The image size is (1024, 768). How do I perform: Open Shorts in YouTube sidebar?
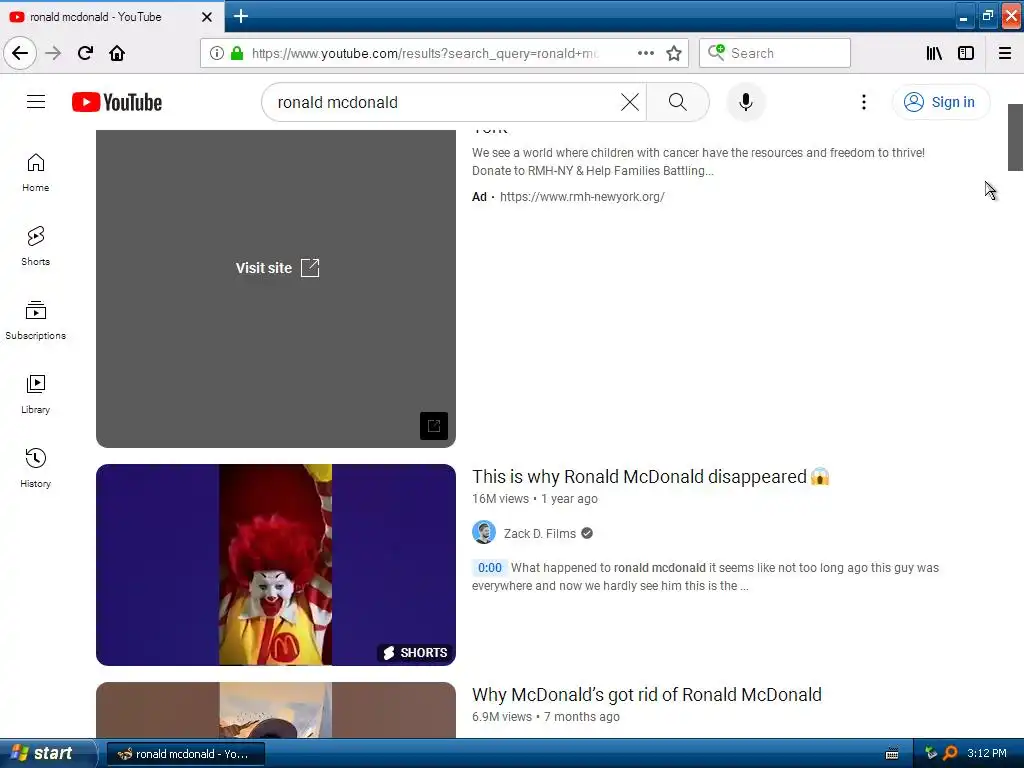35,247
